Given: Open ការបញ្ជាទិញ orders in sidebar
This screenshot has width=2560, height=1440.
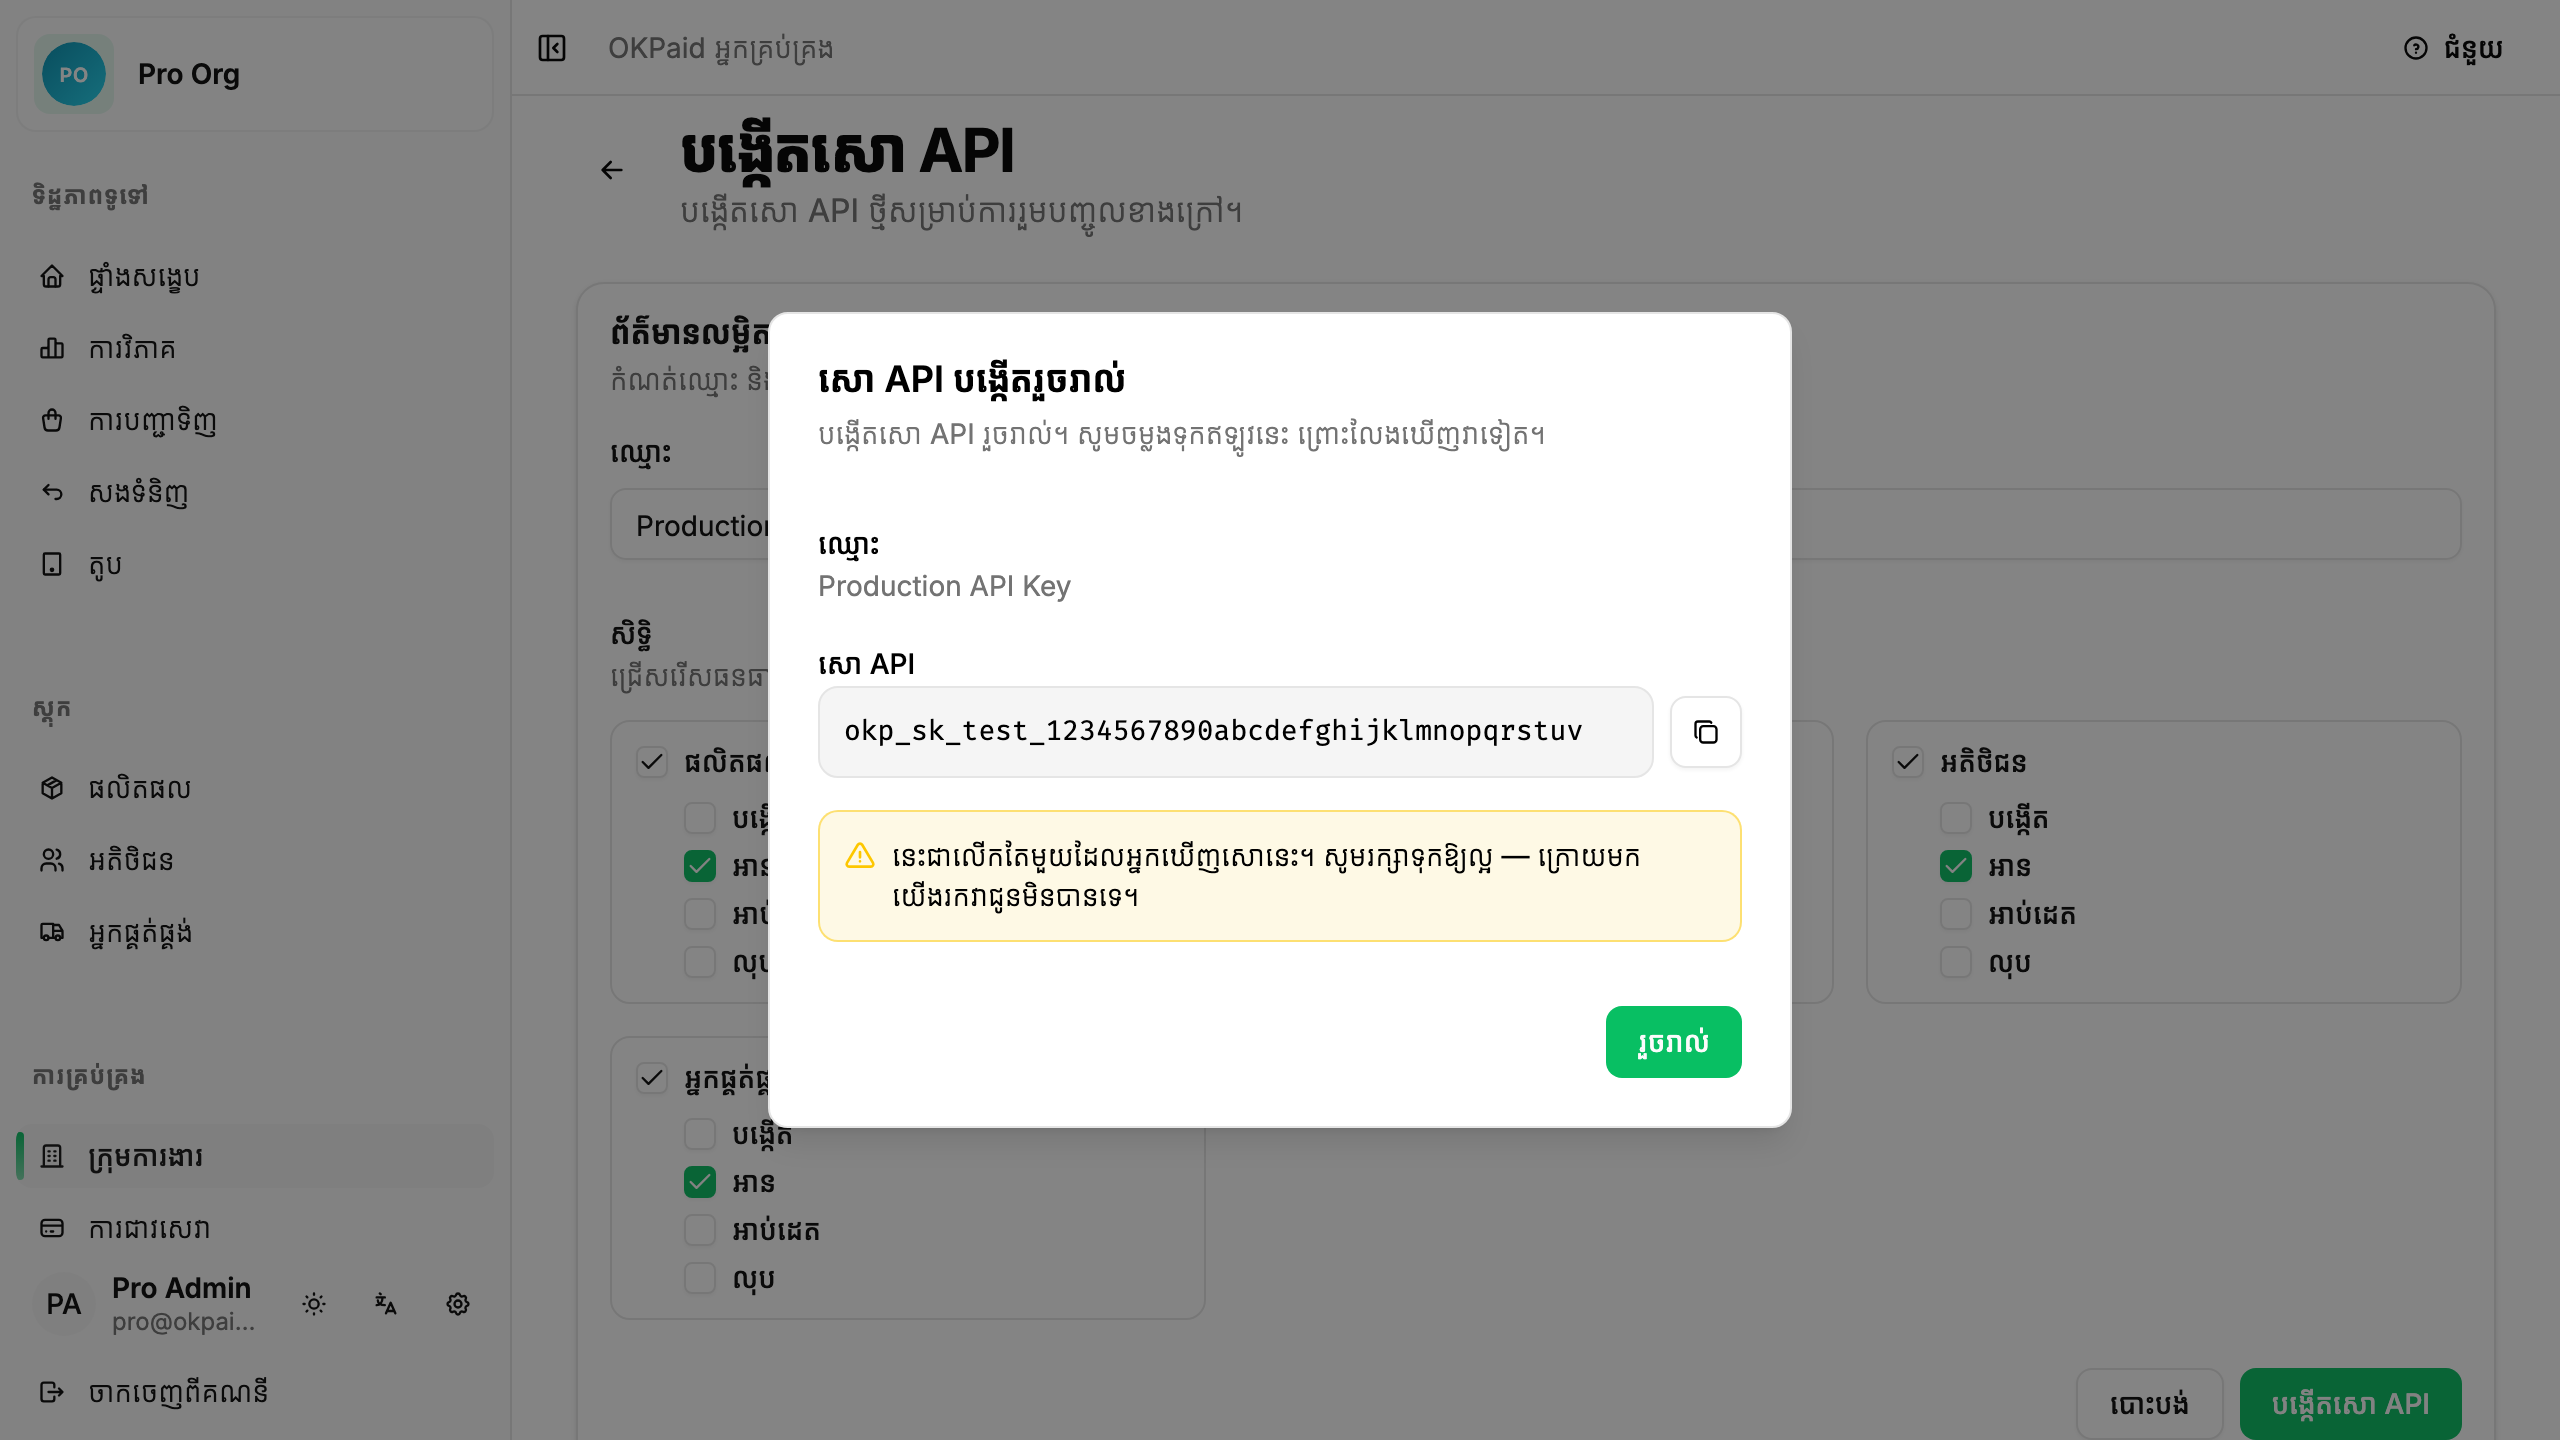Looking at the screenshot, I should point(255,420).
